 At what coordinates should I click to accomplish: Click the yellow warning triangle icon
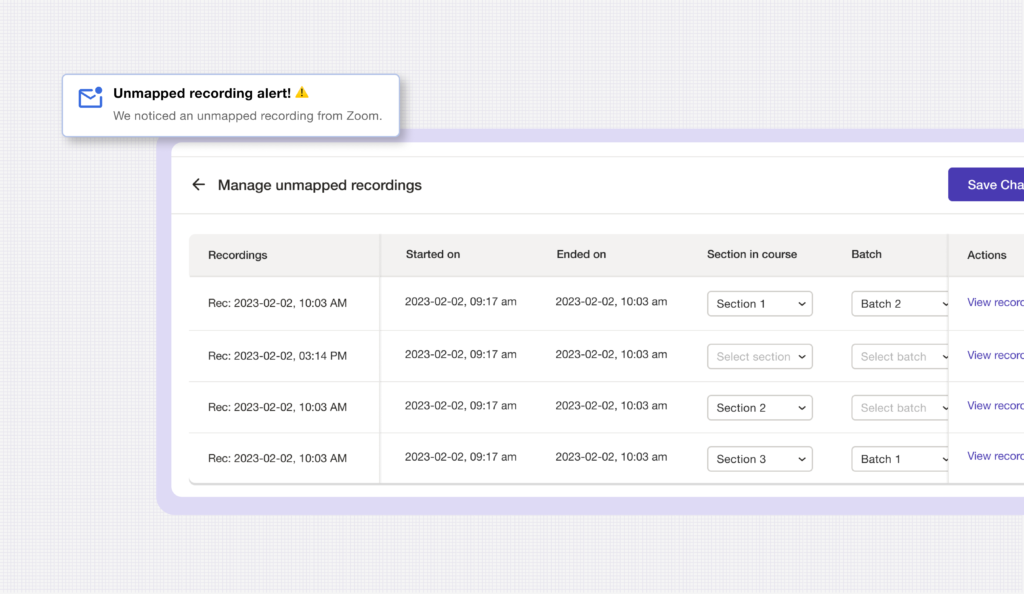pos(302,93)
